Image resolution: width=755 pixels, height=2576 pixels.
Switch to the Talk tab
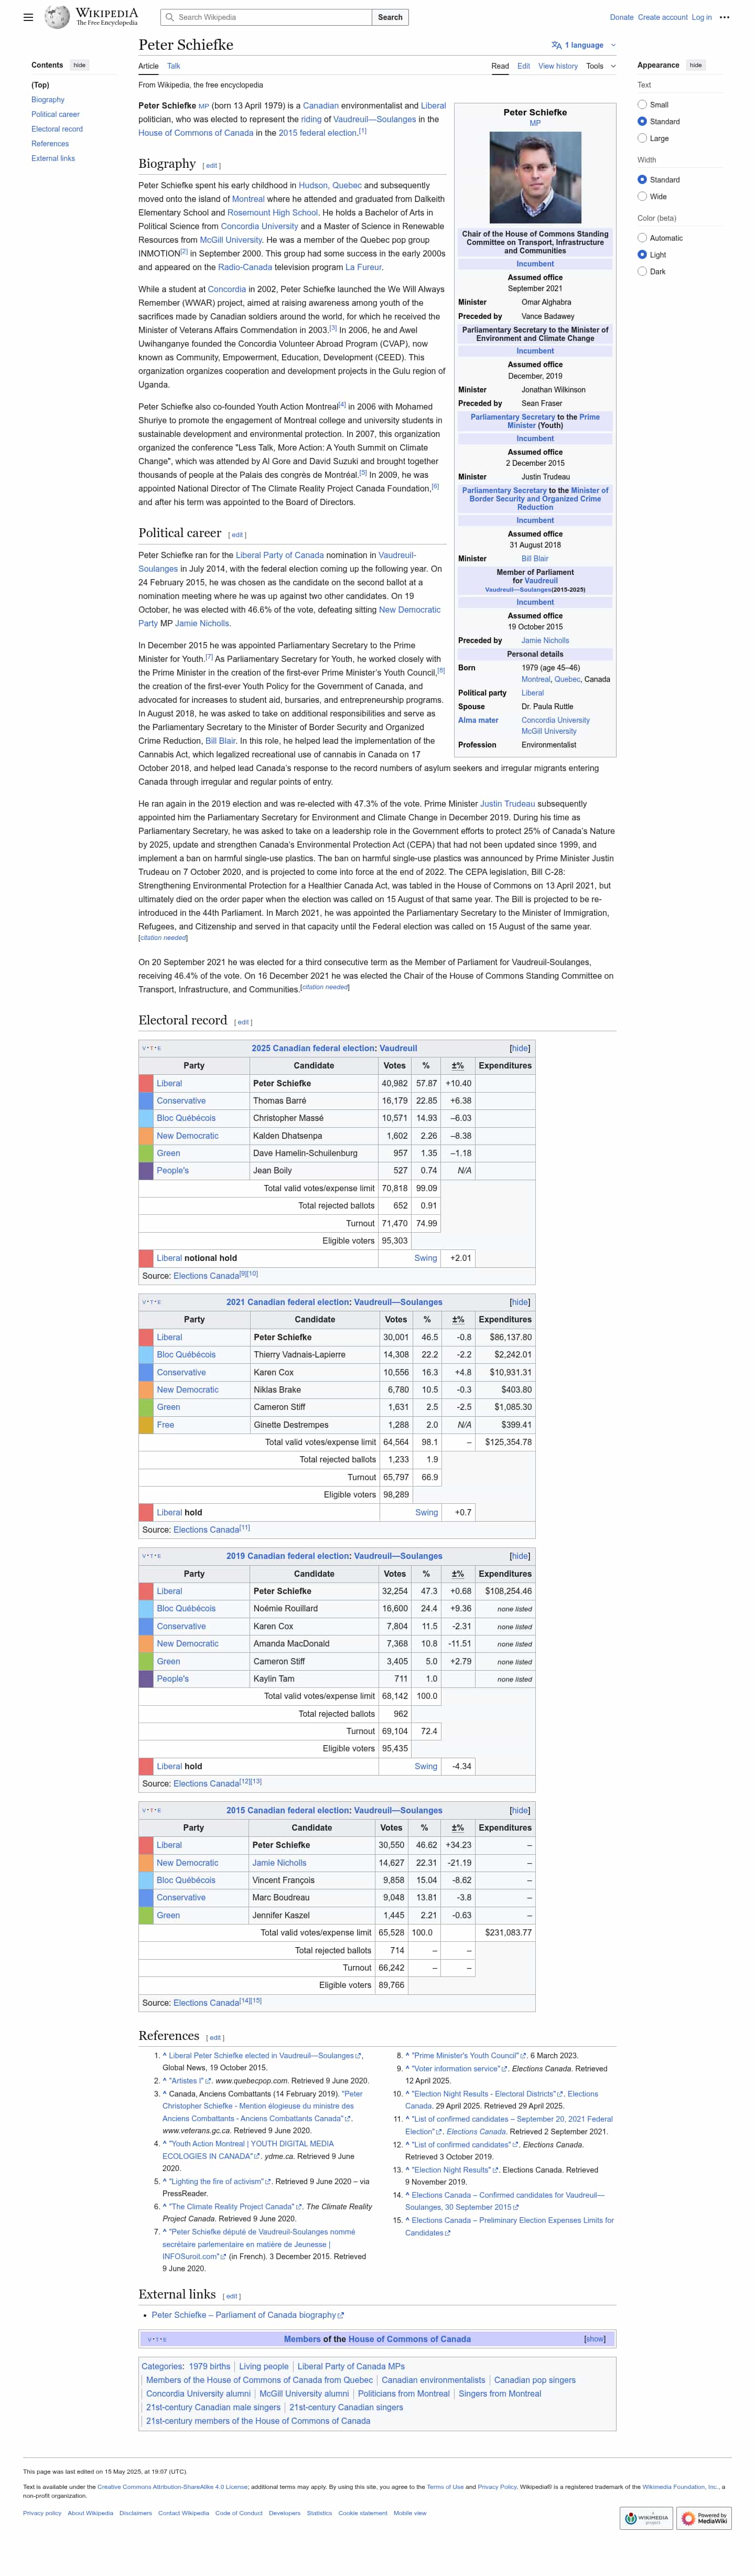[173, 66]
